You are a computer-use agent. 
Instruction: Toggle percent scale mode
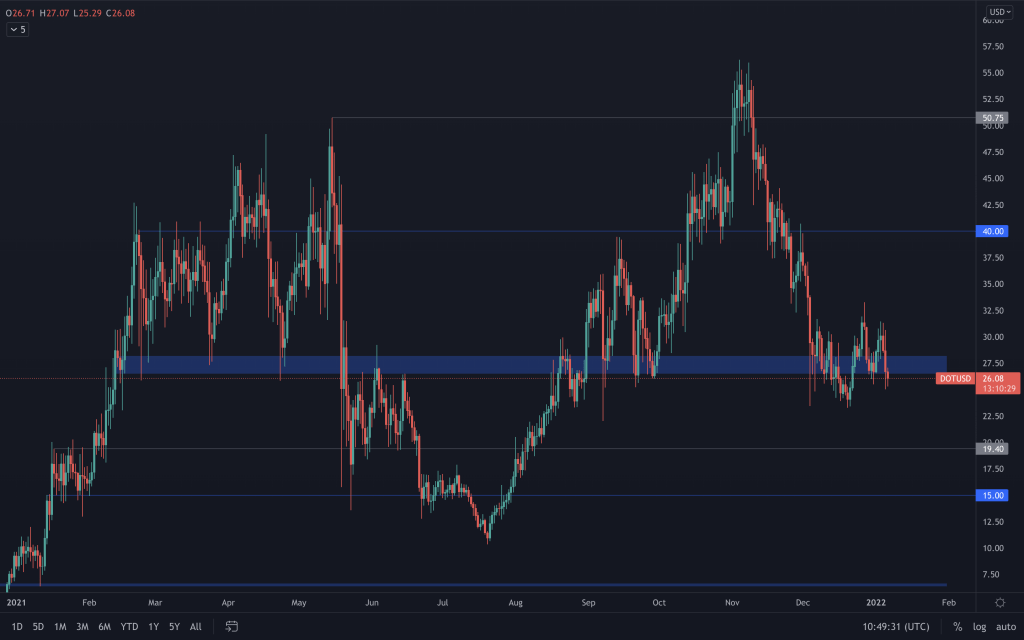pos(957,626)
